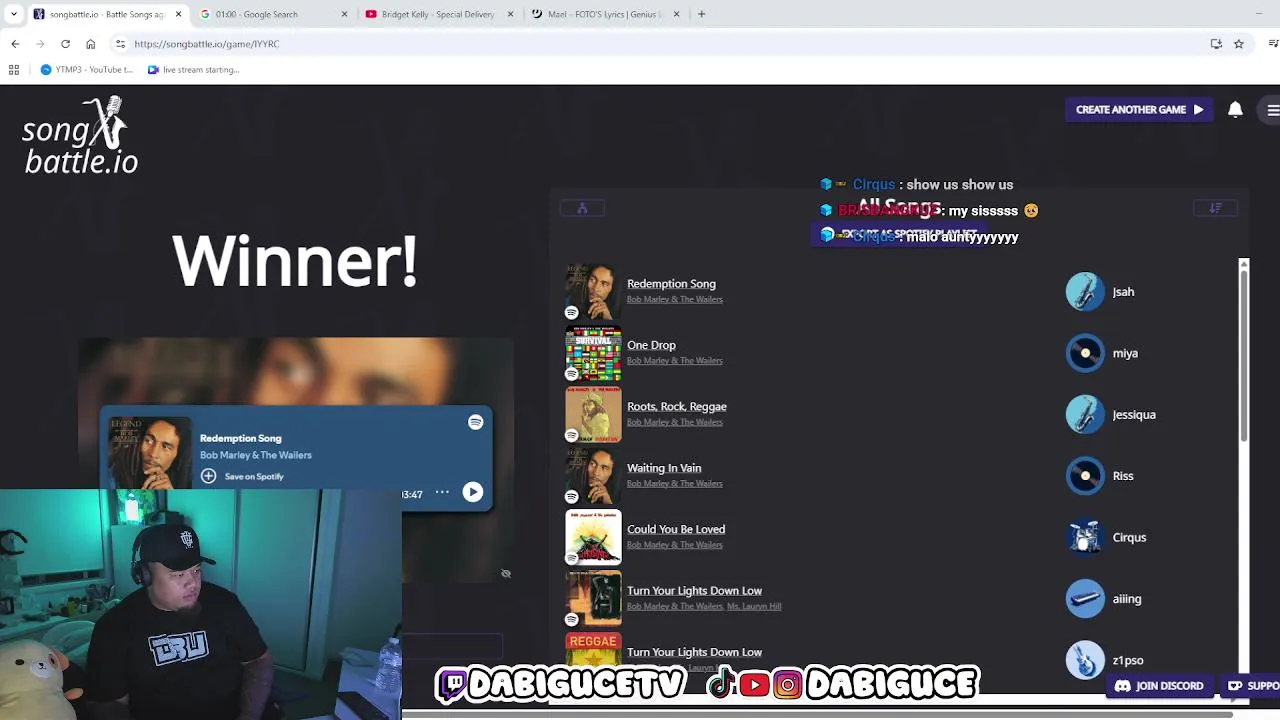
Task: Open the One Drop song link
Action: point(651,345)
